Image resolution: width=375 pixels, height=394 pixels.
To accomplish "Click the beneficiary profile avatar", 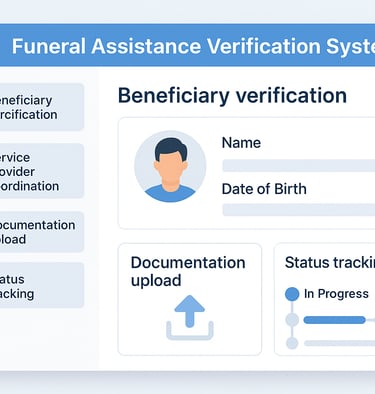I will tap(170, 166).
